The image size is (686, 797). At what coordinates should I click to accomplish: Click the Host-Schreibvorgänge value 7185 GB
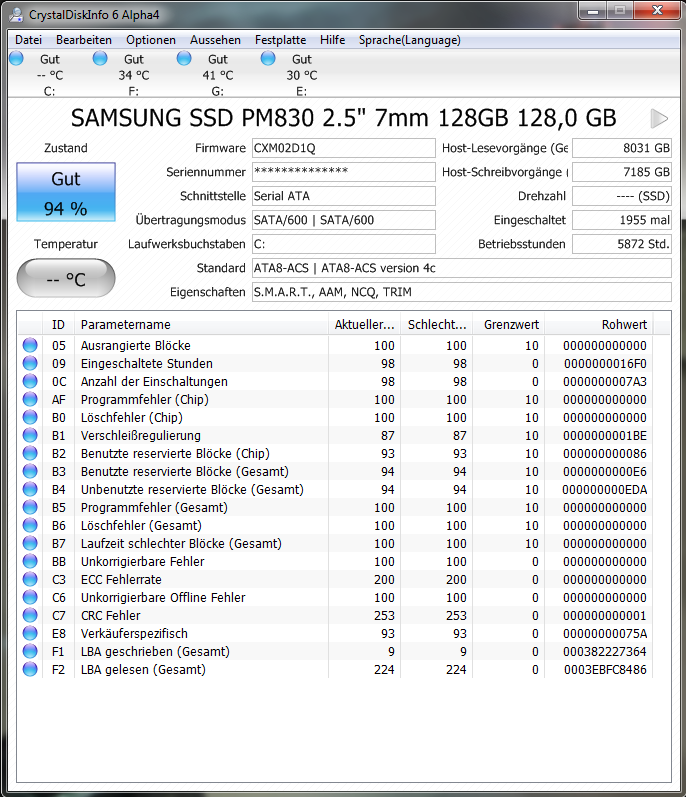(x=622, y=172)
